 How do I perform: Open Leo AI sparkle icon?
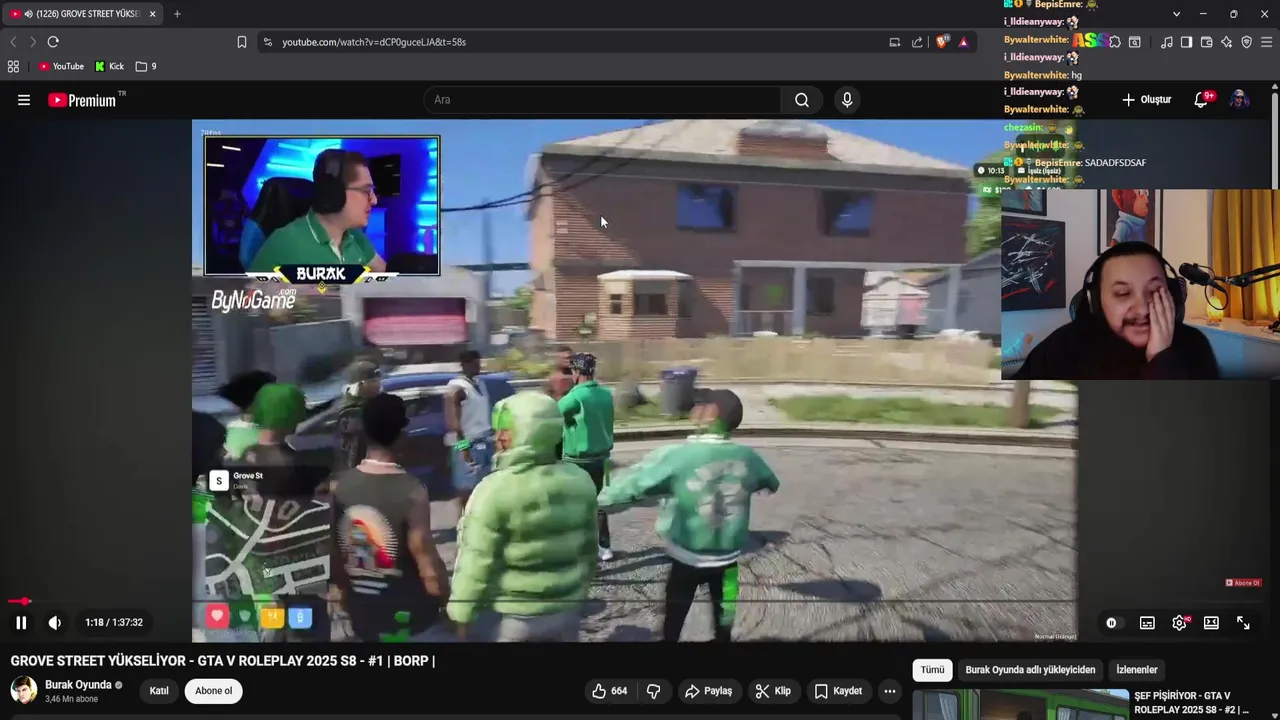point(1226,42)
